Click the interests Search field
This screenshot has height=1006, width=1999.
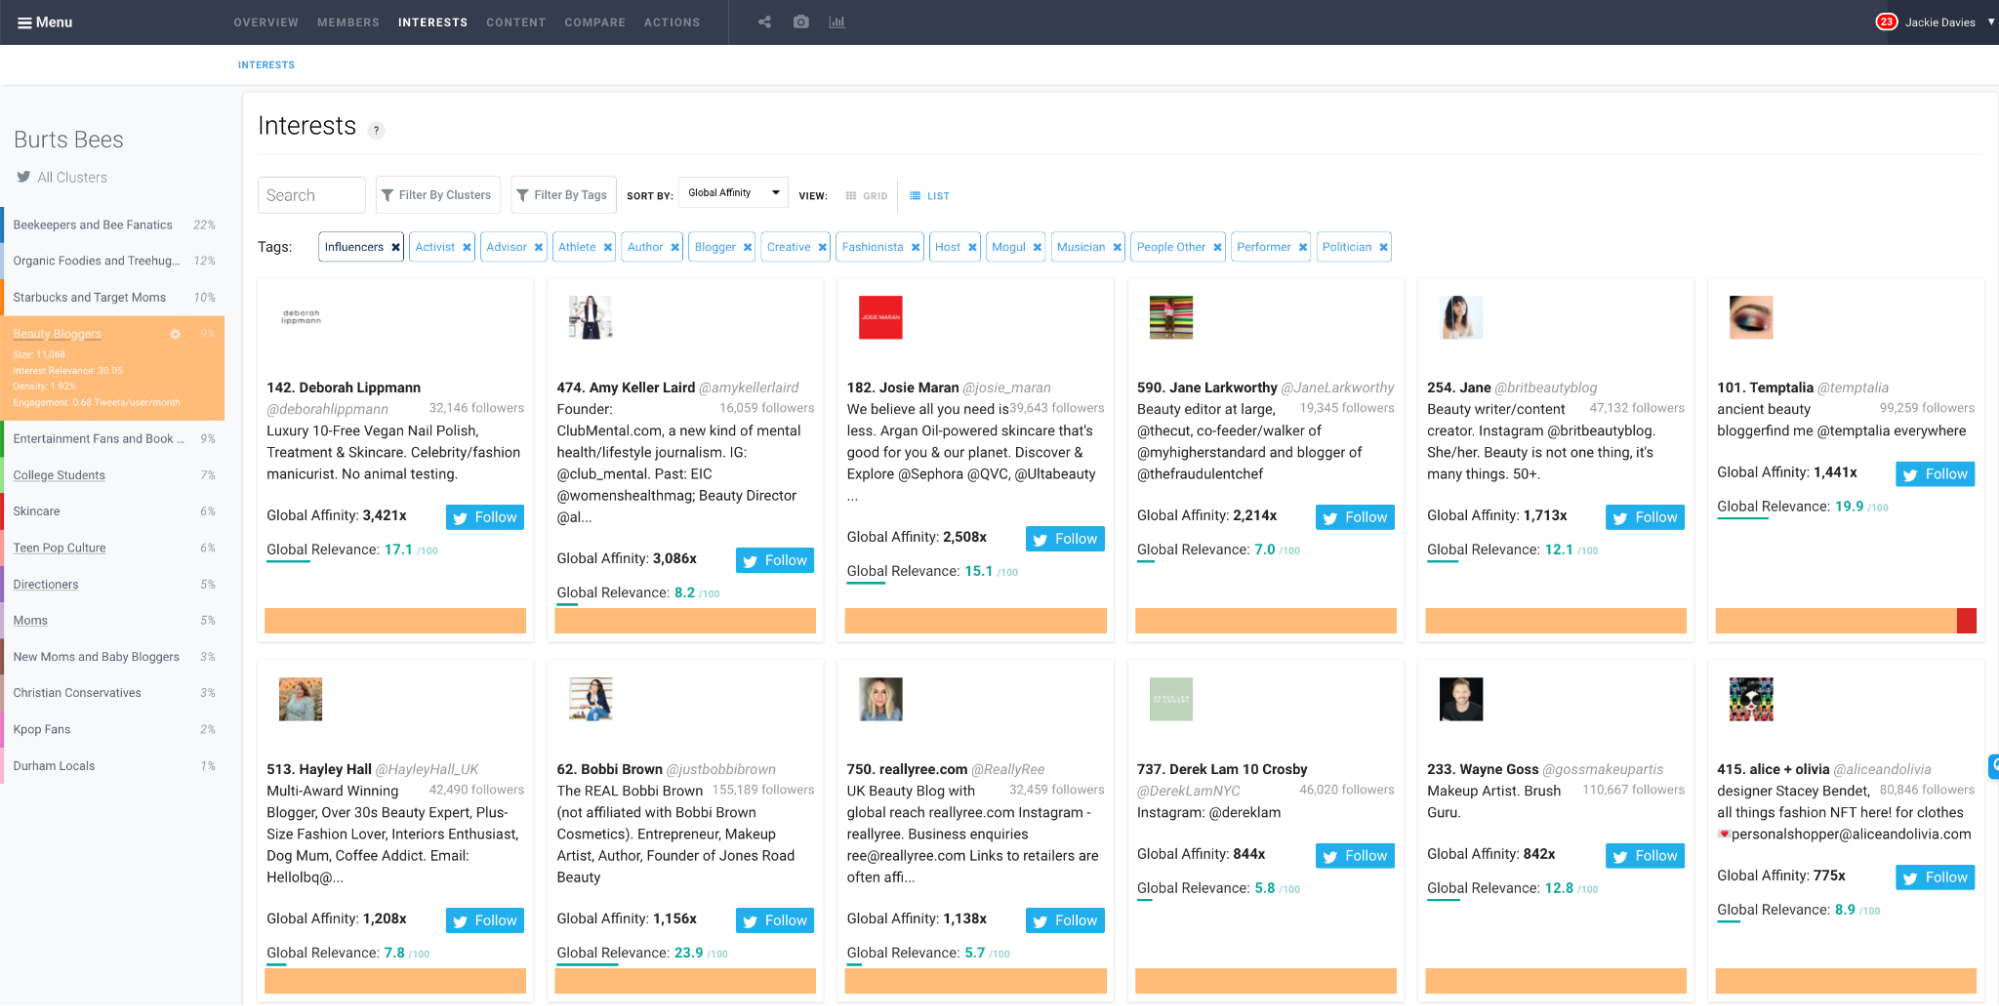[311, 195]
